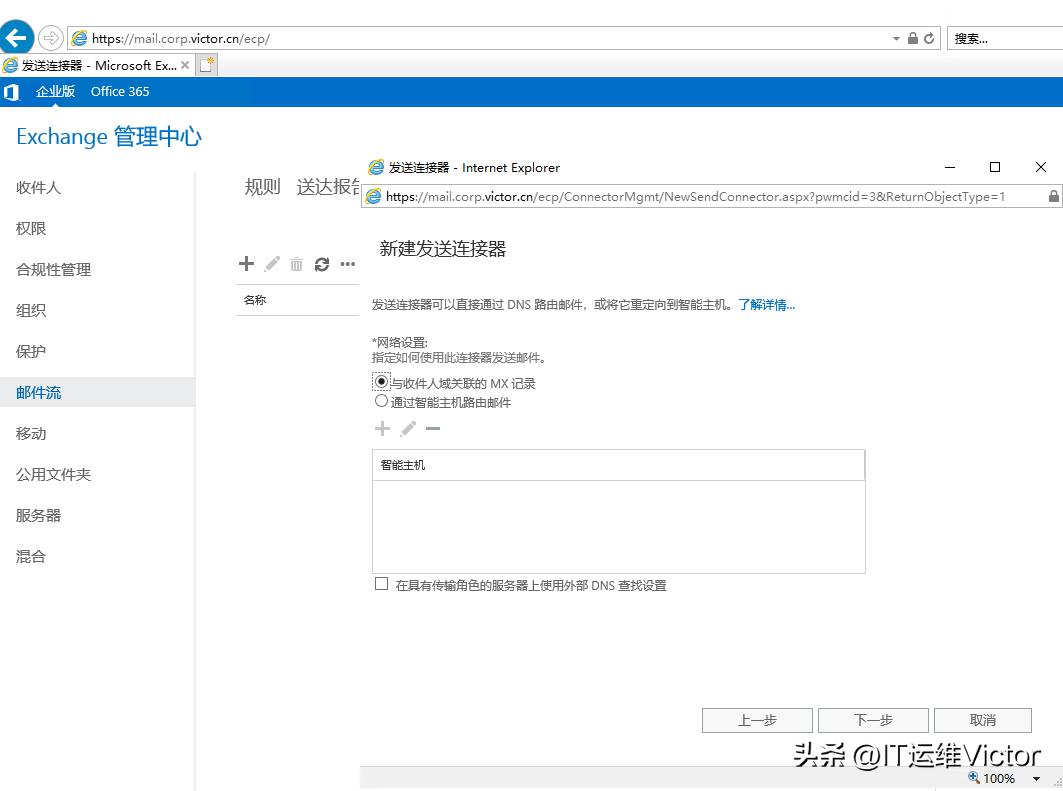Enable 在具有传输角色的服务器上使用外部 DNS 查找设置
Image resolution: width=1063 pixels, height=791 pixels.
point(381,584)
